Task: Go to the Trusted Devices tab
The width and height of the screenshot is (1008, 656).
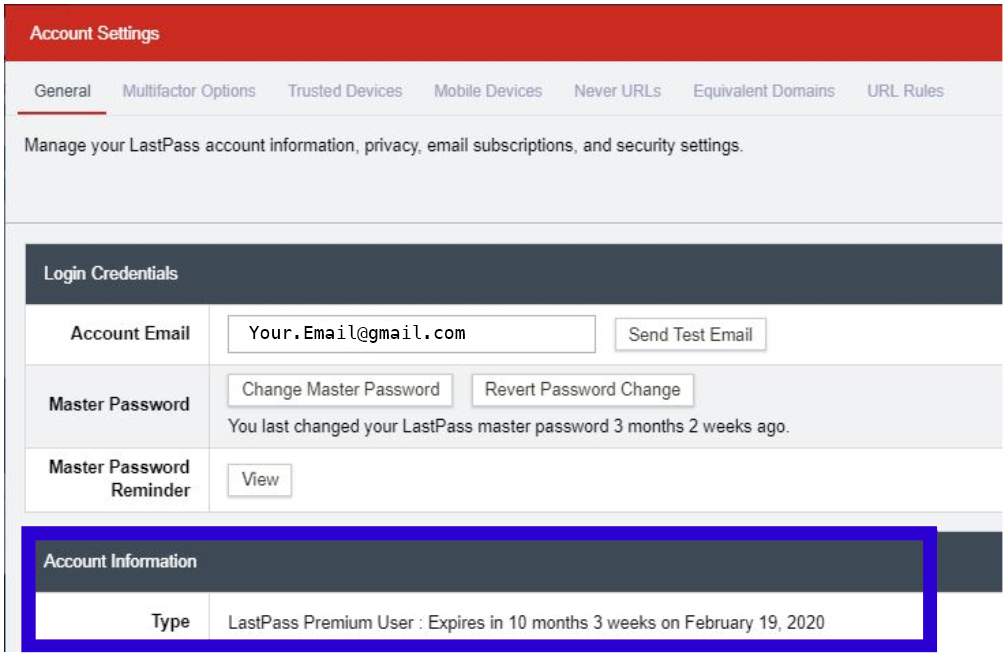Action: pos(345,91)
